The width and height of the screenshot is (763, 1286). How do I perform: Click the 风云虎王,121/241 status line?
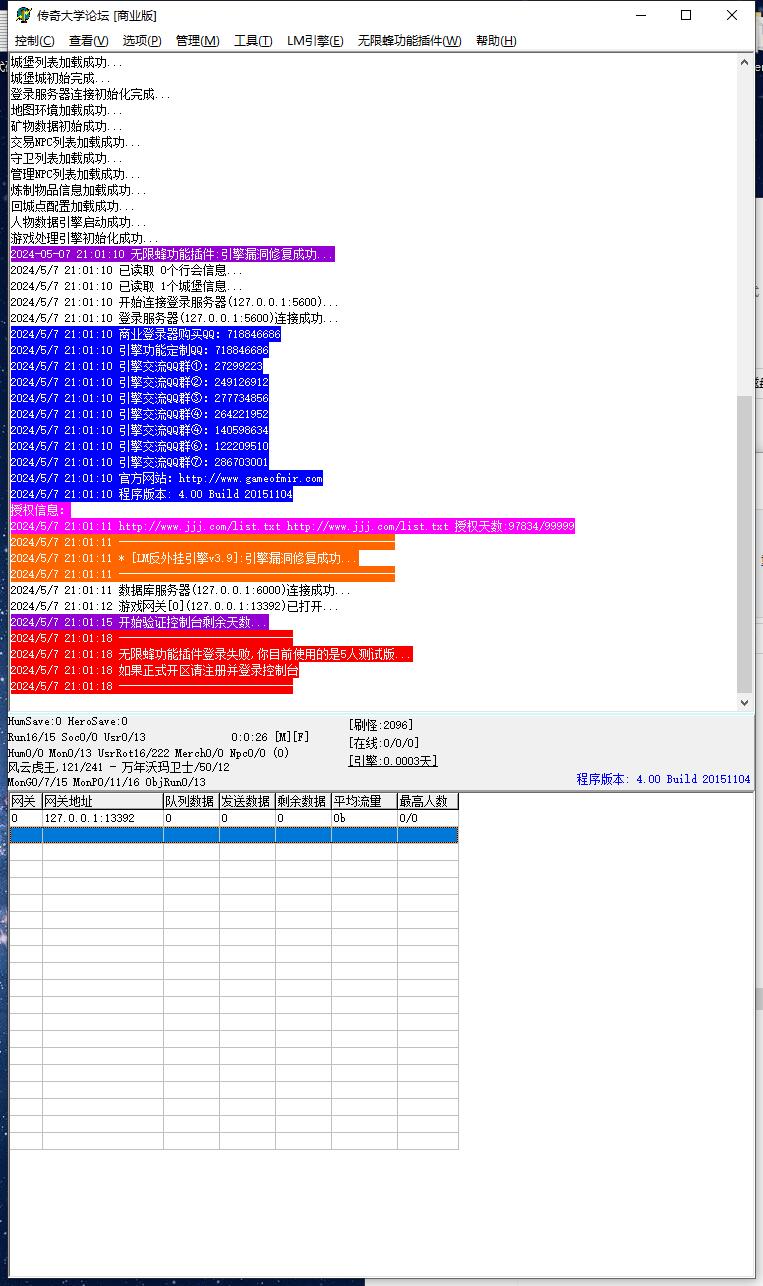point(118,767)
